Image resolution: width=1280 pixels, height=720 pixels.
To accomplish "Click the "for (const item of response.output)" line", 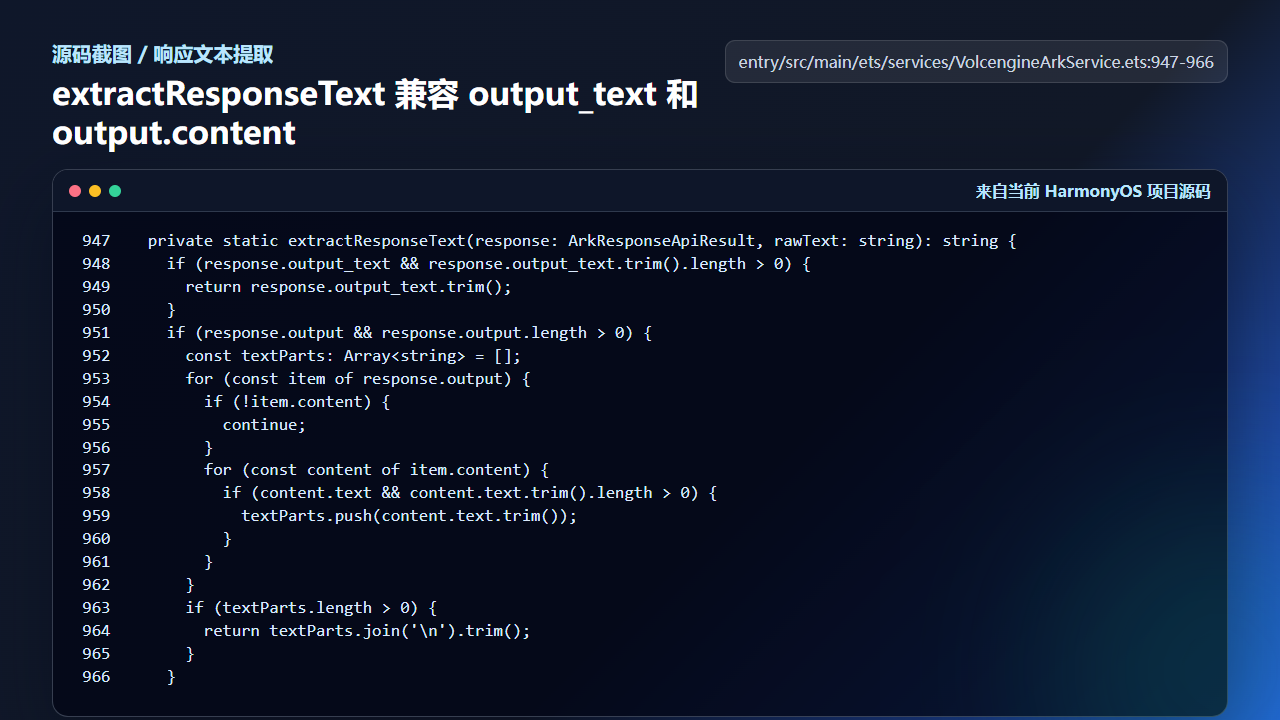I will click(357, 379).
